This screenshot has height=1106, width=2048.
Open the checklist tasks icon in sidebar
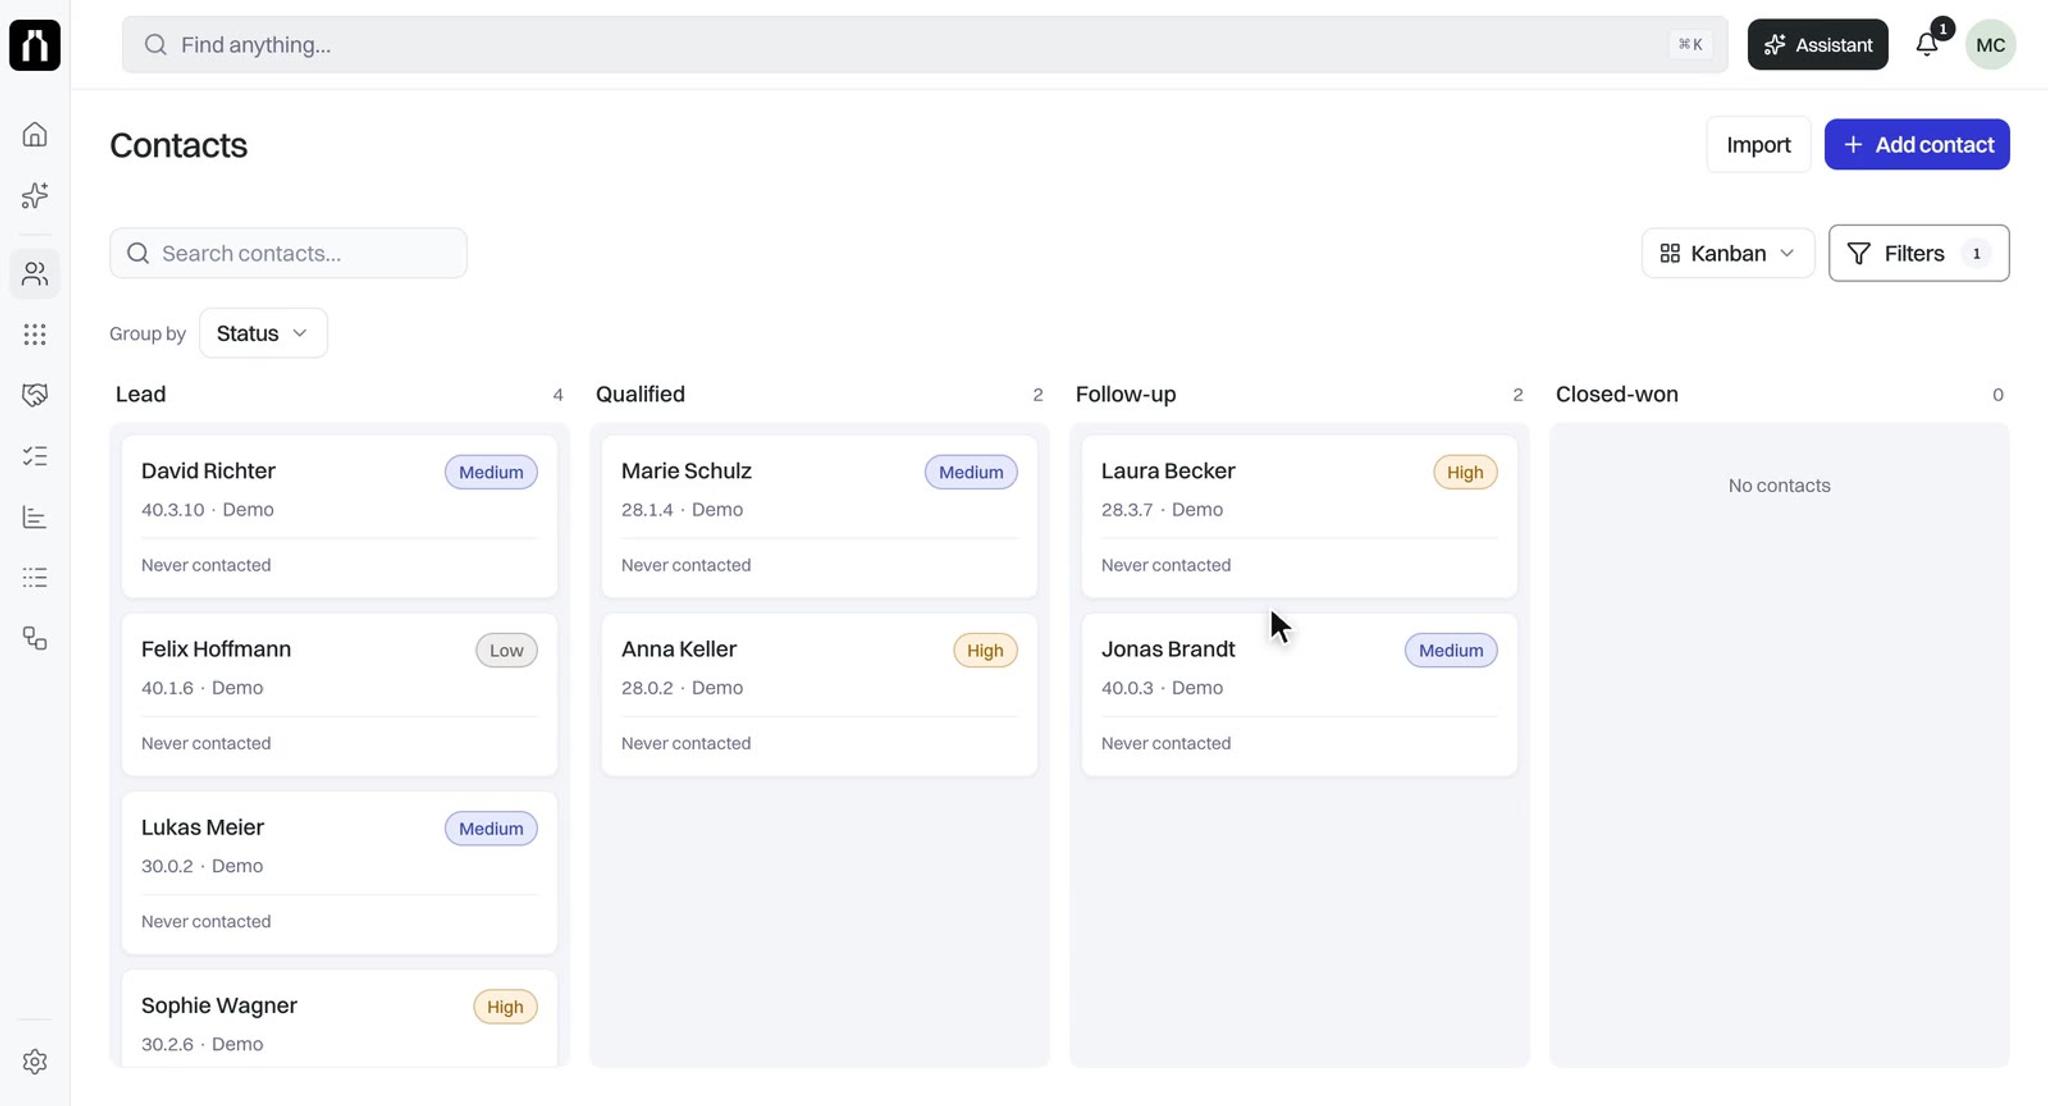[x=35, y=456]
